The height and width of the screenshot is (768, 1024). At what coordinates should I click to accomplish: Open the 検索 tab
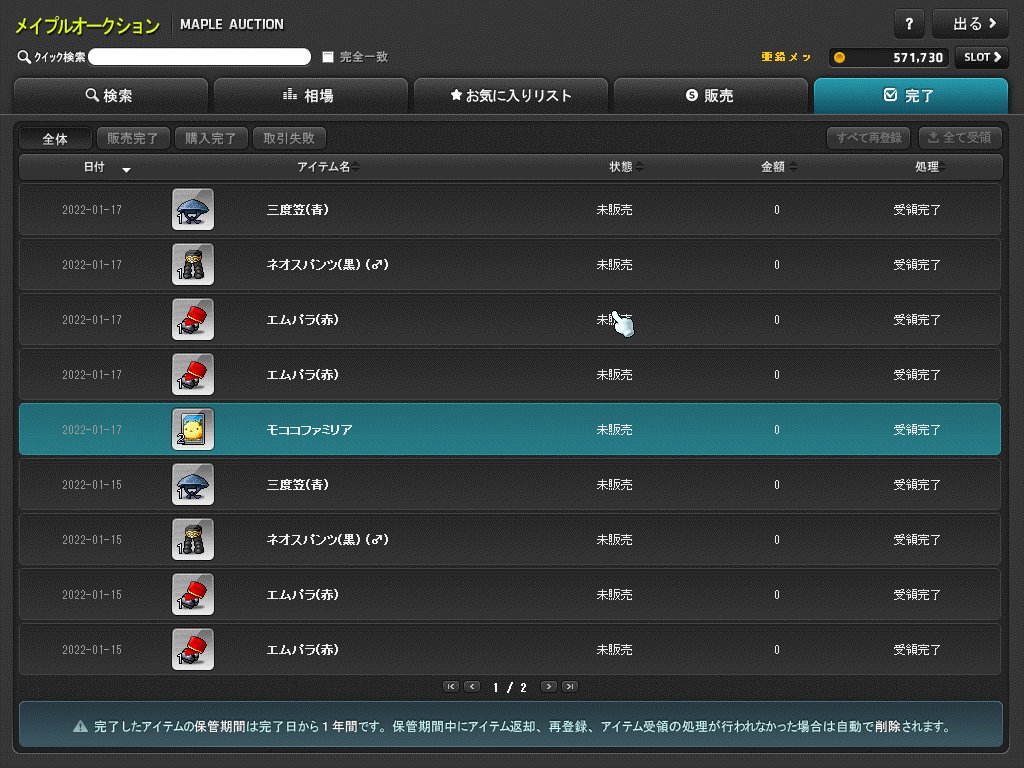[110, 95]
